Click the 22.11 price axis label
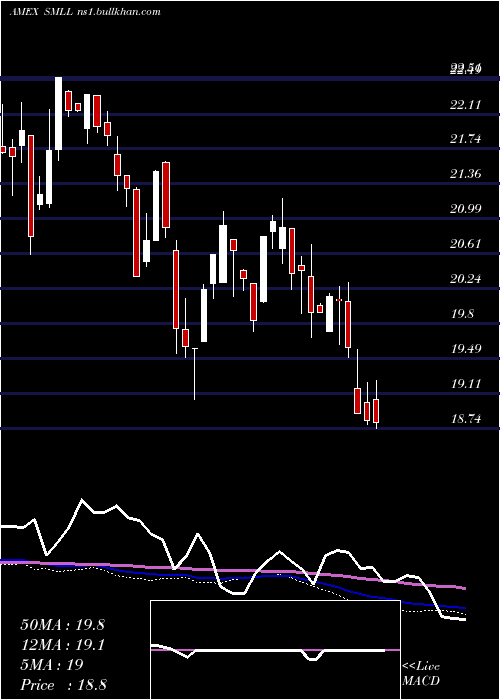Image resolution: width=500 pixels, height=700 pixels. click(466, 104)
